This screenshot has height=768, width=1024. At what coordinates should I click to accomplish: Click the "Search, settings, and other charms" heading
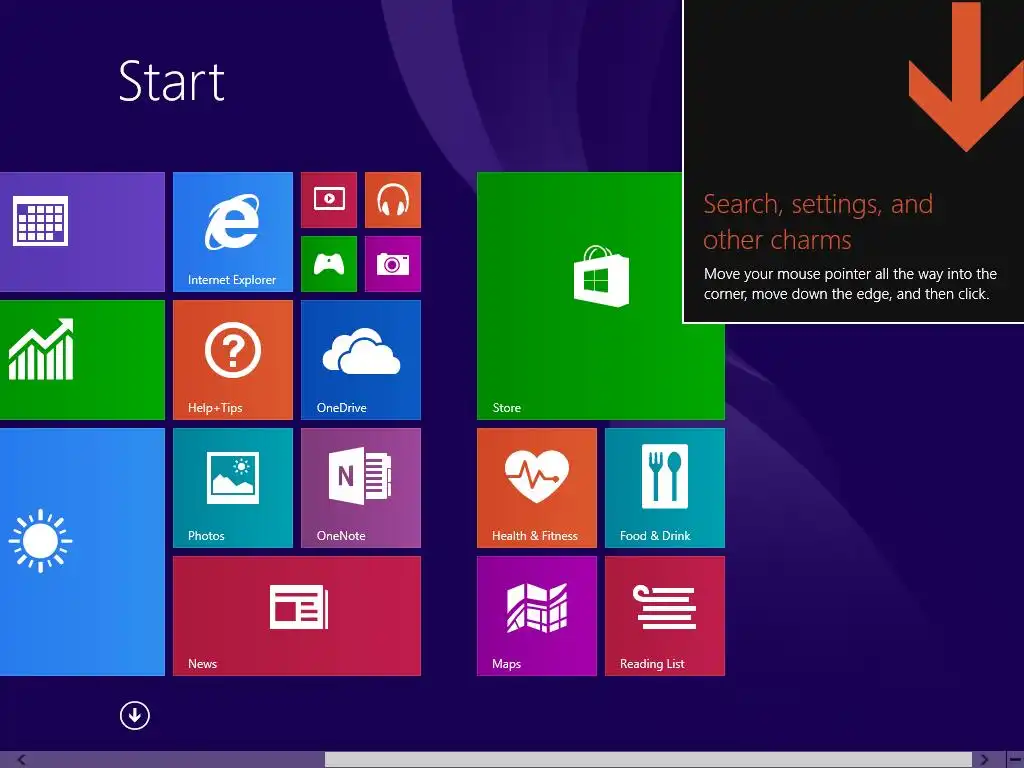tap(818, 222)
